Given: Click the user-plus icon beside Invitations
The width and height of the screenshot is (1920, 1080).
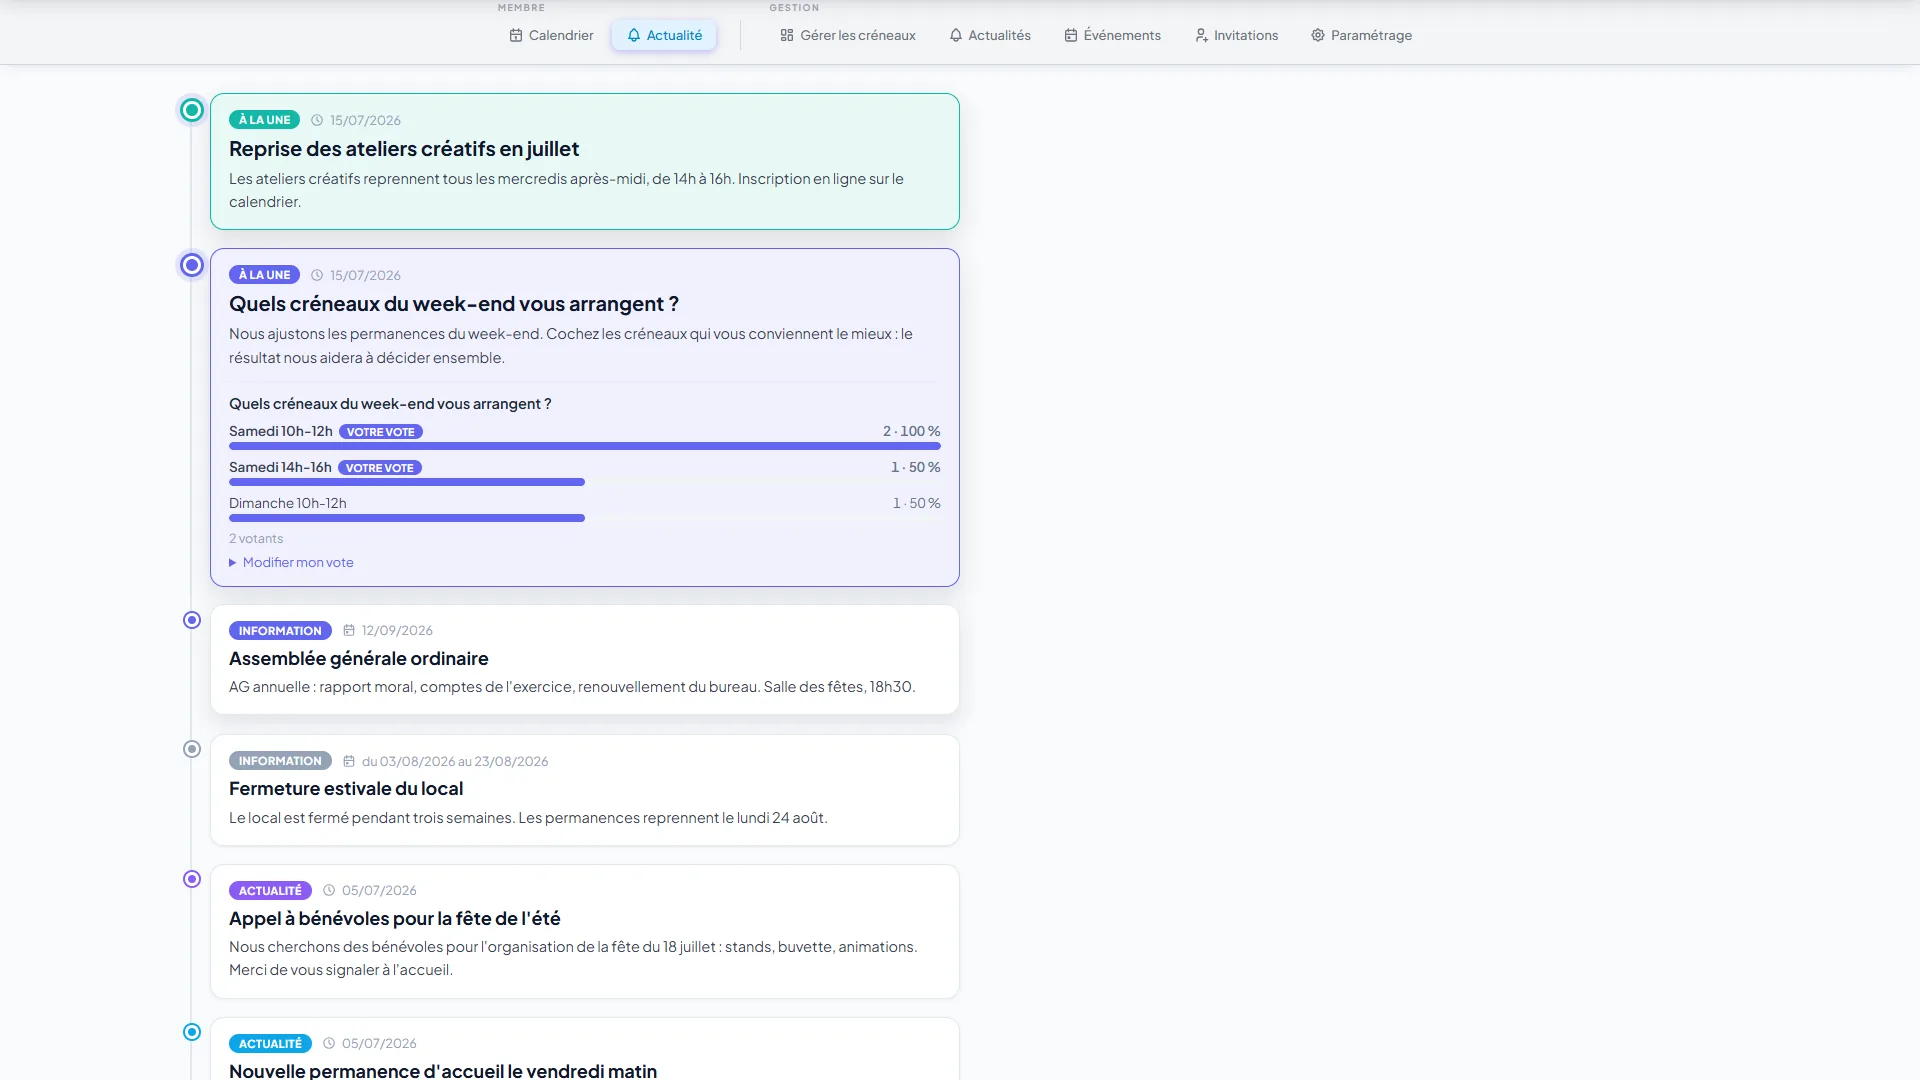Looking at the screenshot, I should (1201, 35).
